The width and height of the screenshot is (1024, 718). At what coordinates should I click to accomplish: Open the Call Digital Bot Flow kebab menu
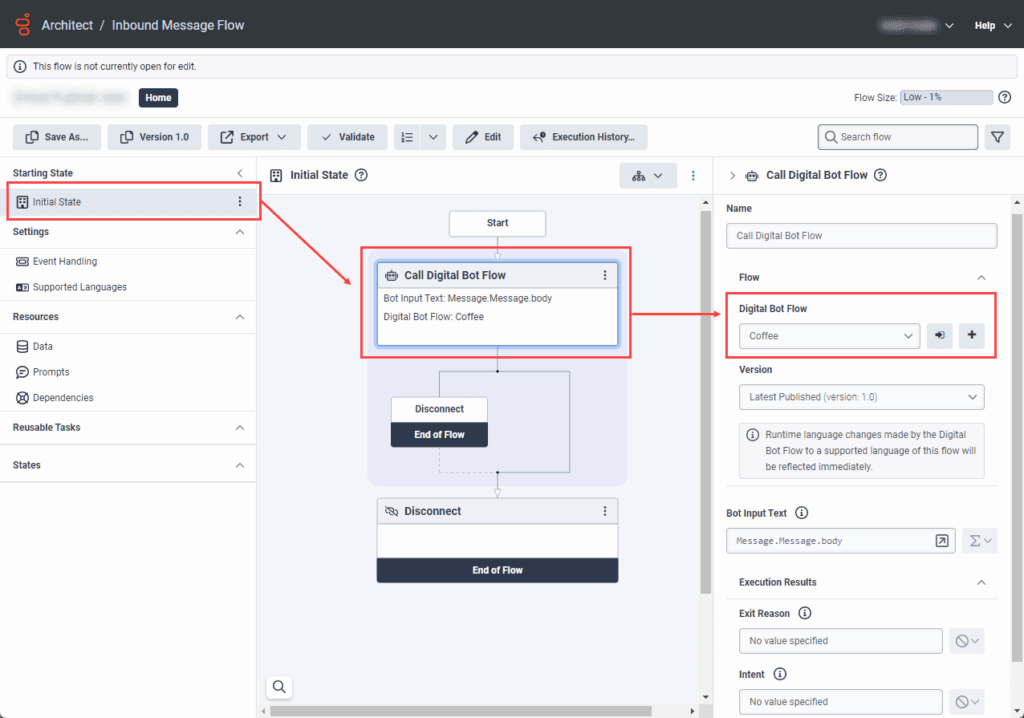[604, 274]
